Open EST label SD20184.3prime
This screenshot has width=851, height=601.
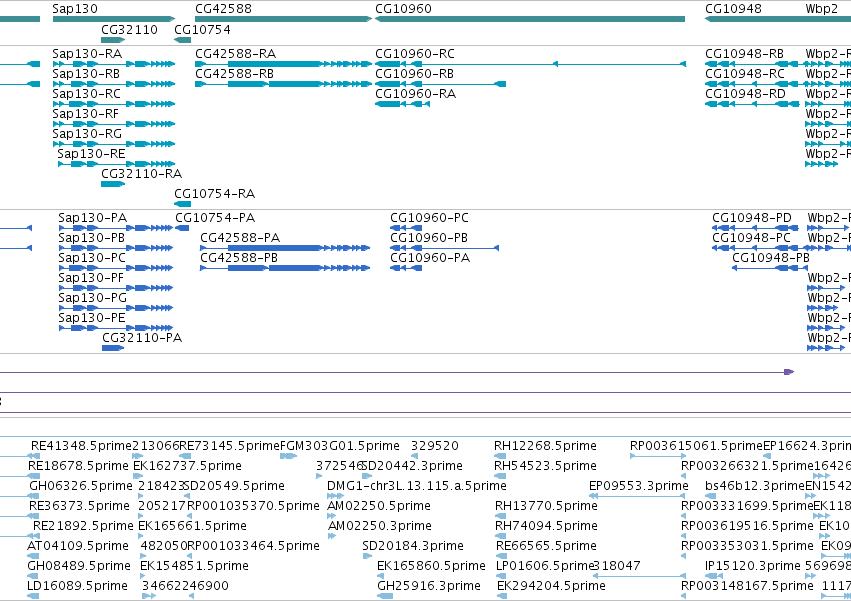[413, 546]
